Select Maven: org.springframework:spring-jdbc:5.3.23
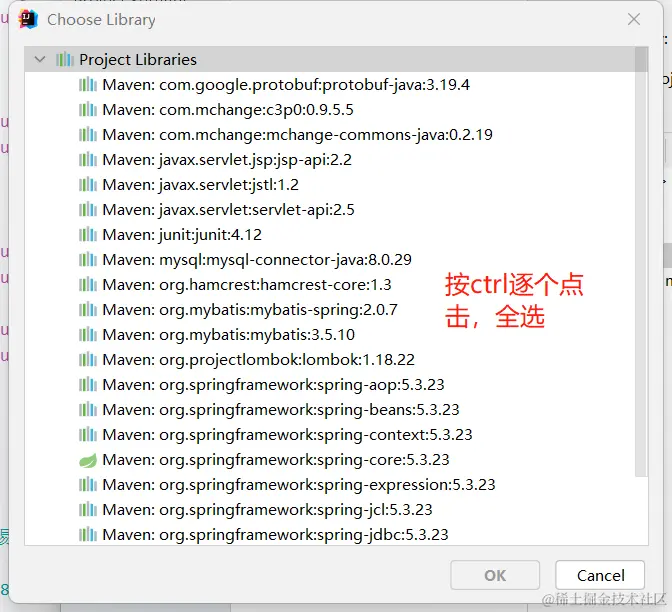Screen dimensions: 672x612 [x=276, y=534]
